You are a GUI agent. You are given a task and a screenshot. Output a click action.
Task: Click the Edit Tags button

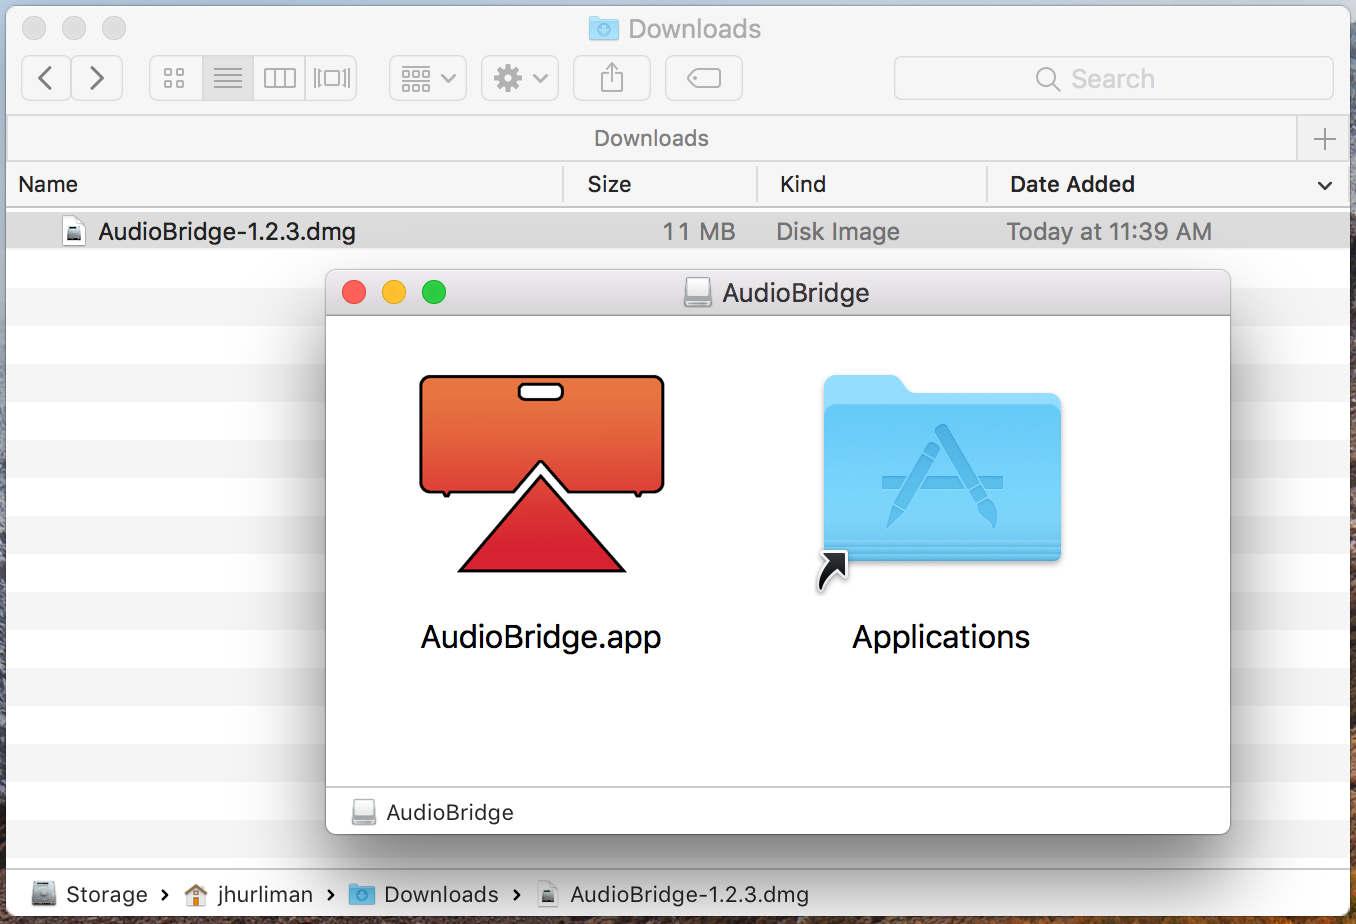click(704, 78)
